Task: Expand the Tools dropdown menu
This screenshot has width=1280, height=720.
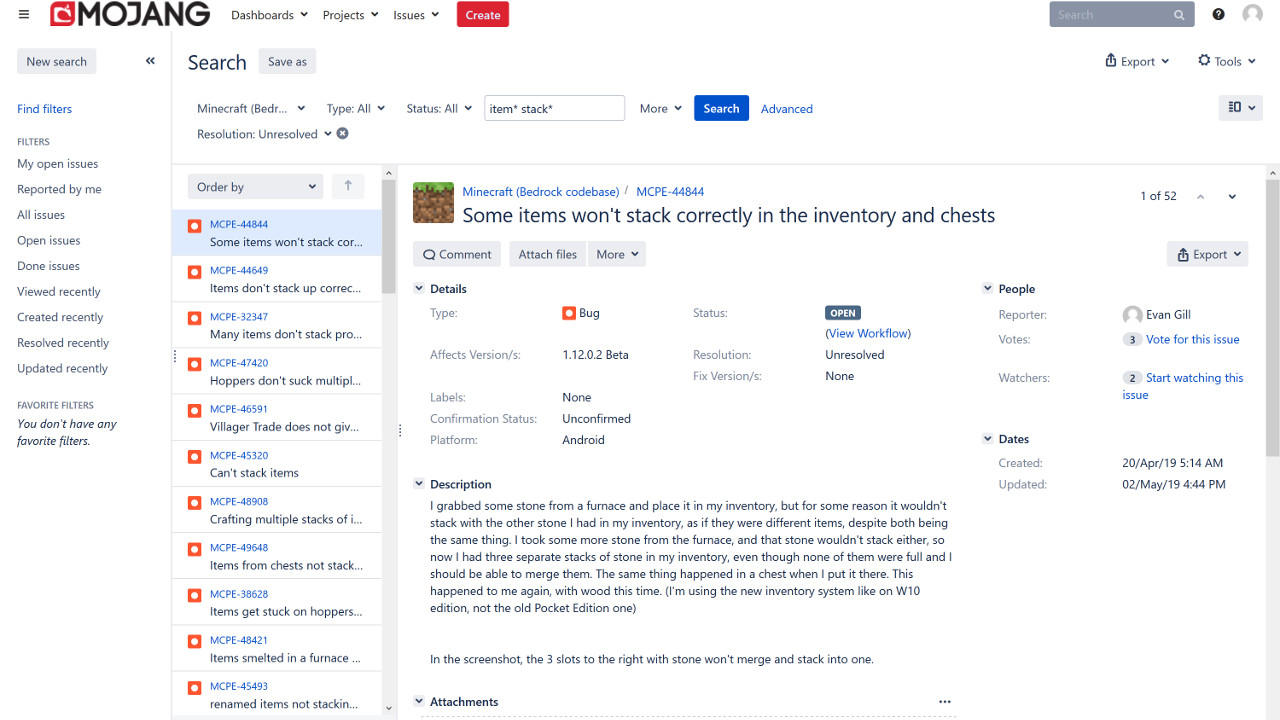Action: point(1226,61)
